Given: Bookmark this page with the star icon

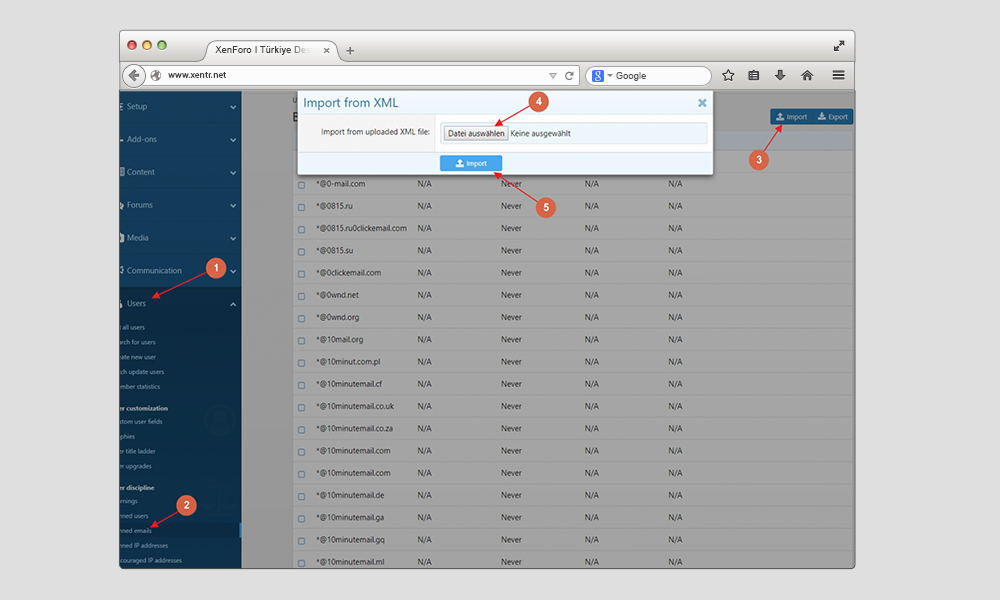Looking at the screenshot, I should pyautogui.click(x=728, y=75).
